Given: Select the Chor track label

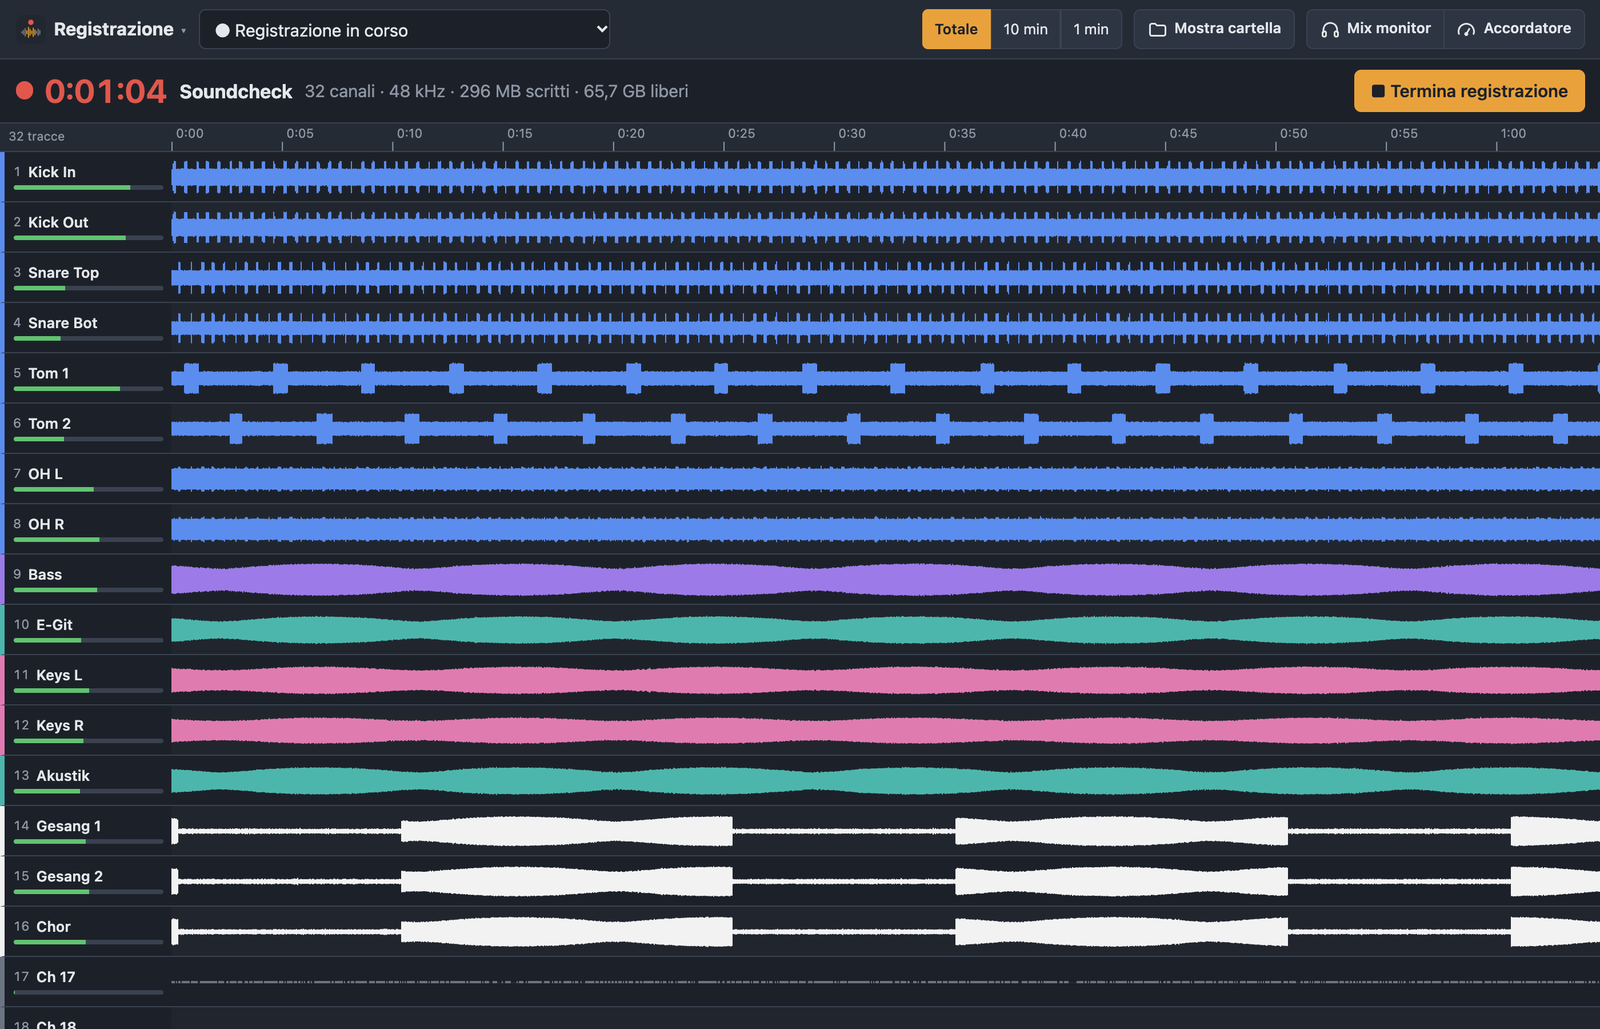Looking at the screenshot, I should click(x=53, y=927).
